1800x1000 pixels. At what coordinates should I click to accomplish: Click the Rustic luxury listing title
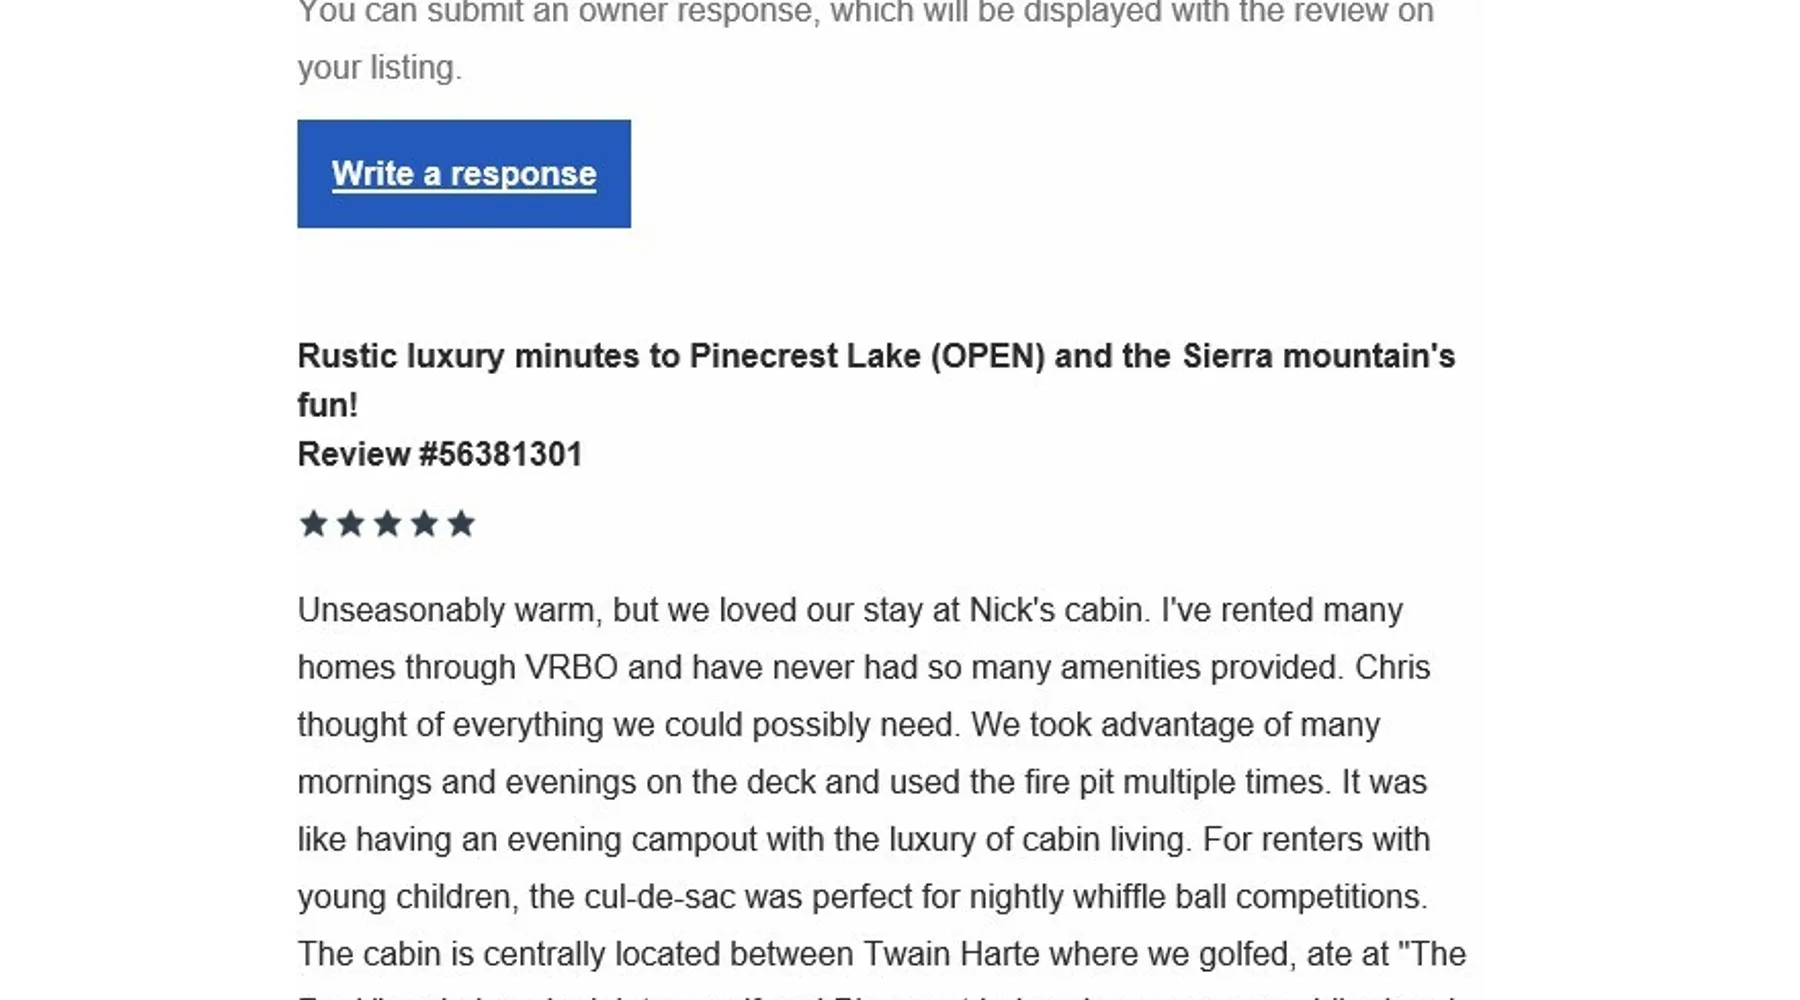(876, 380)
